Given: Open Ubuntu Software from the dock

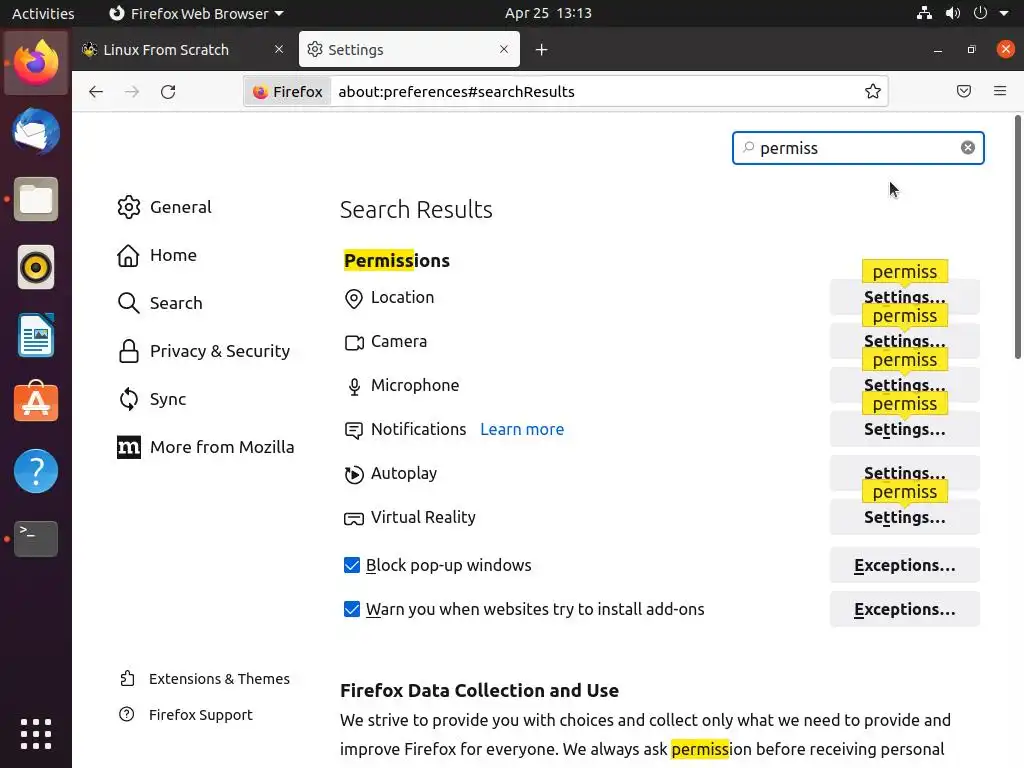Looking at the screenshot, I should tap(36, 403).
